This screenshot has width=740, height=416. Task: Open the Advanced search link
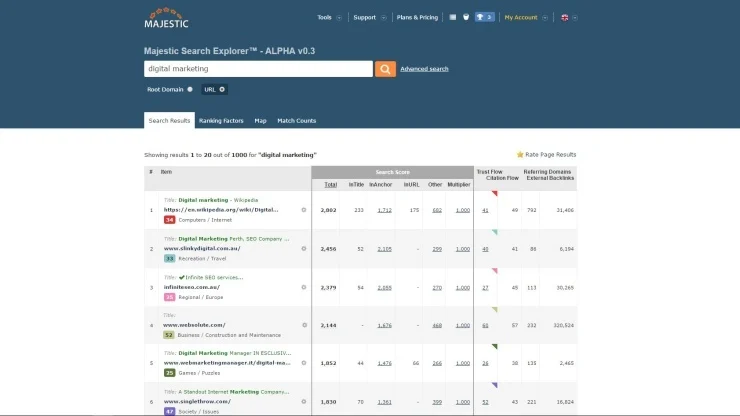point(424,69)
